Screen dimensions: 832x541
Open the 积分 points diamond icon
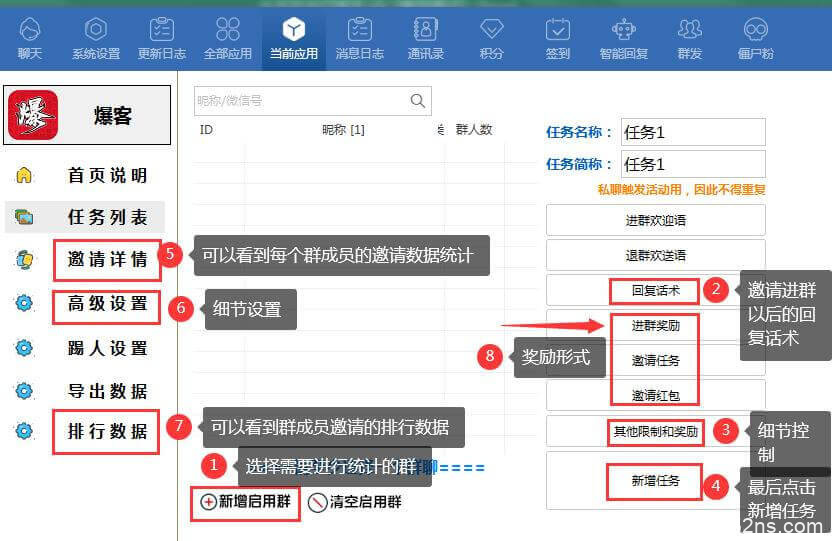[491, 30]
